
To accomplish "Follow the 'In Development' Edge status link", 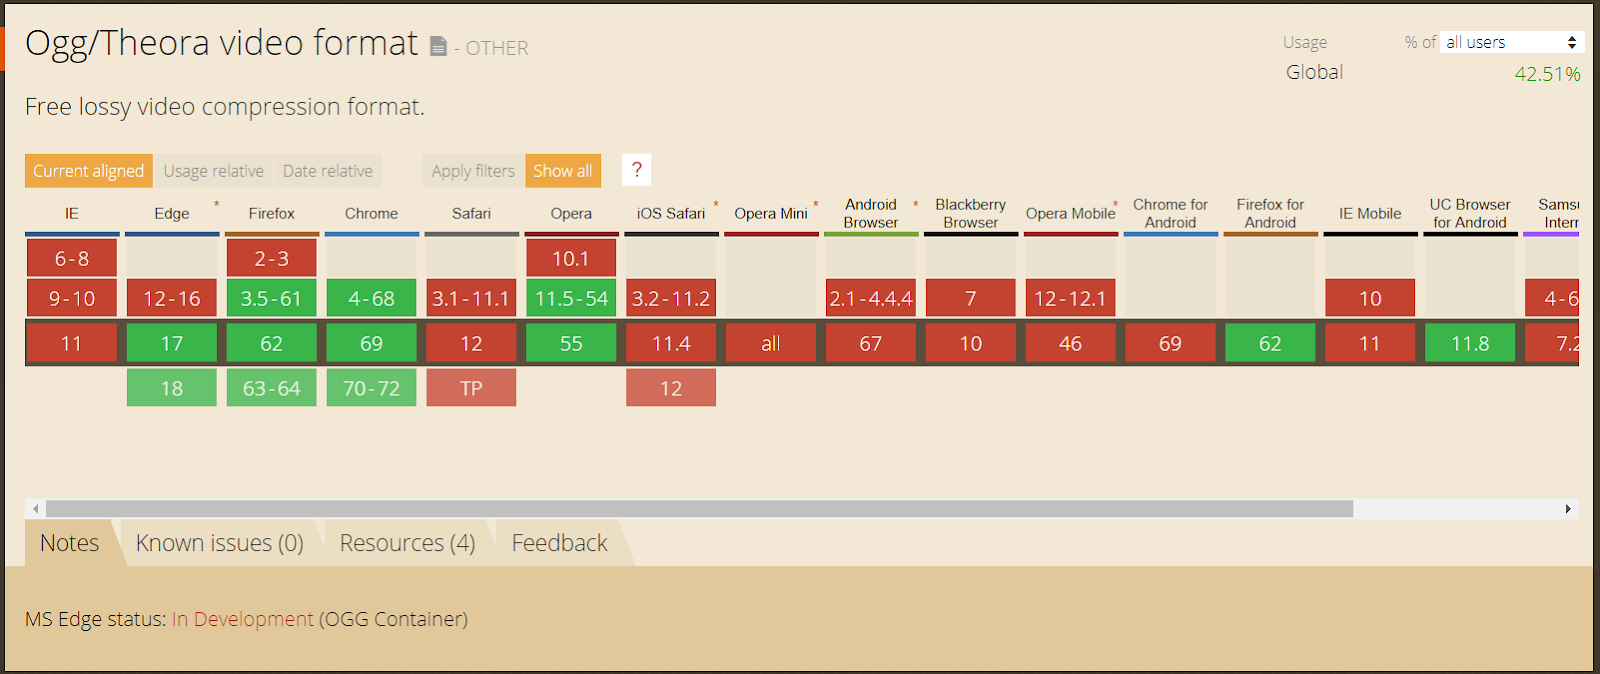I will 243,619.
